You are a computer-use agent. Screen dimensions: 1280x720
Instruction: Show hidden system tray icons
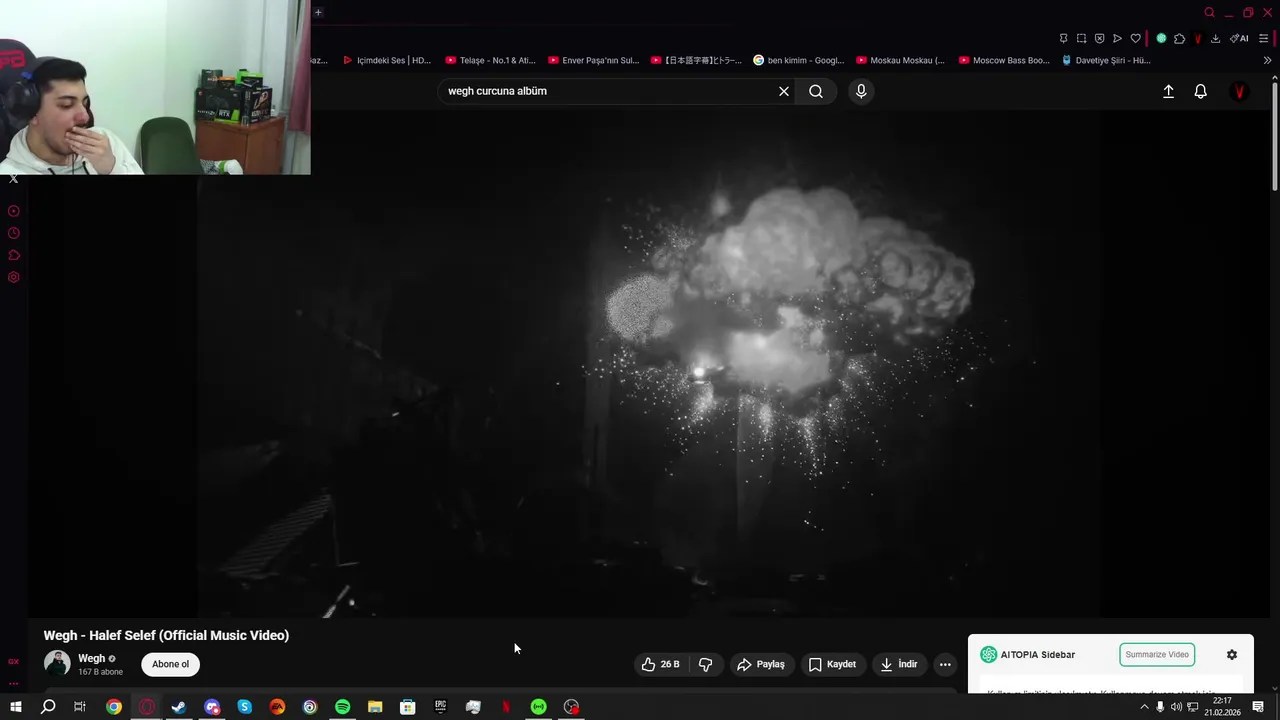1144,707
